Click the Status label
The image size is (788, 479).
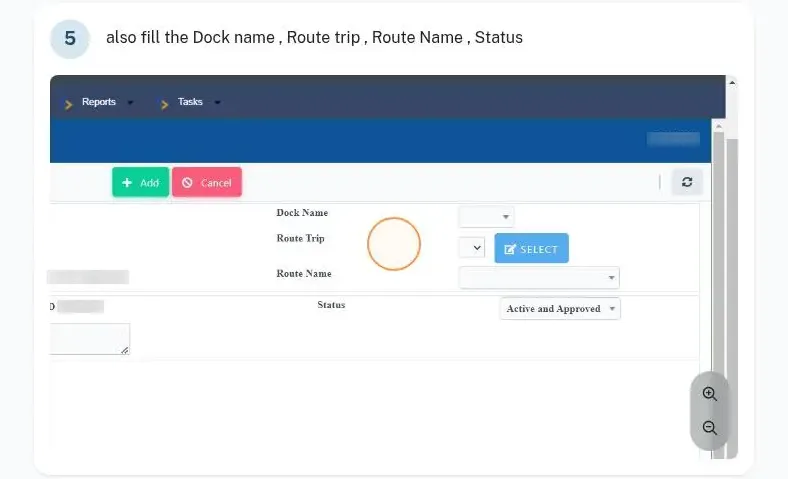pos(331,305)
